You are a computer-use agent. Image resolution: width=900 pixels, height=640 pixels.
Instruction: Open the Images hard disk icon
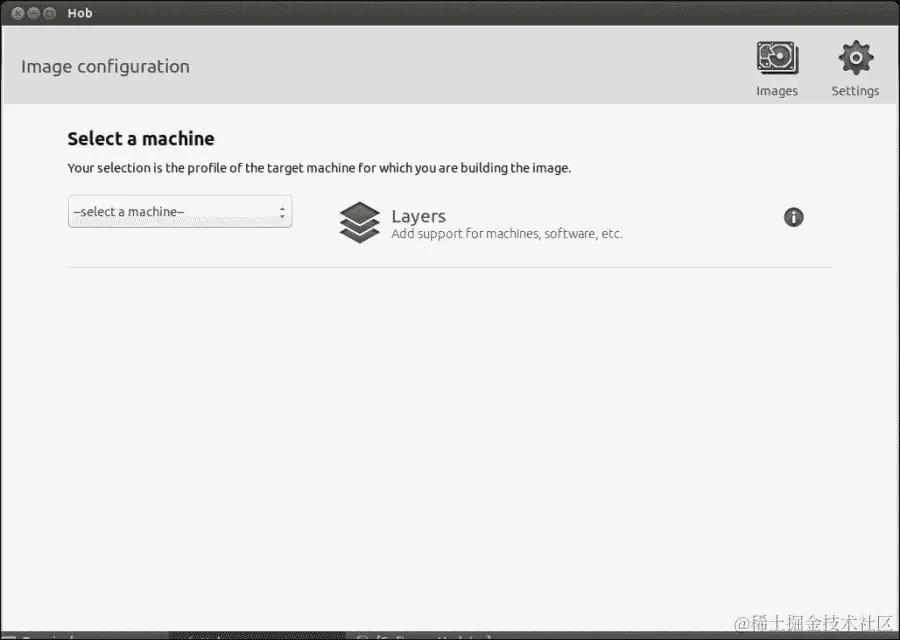(x=777, y=58)
